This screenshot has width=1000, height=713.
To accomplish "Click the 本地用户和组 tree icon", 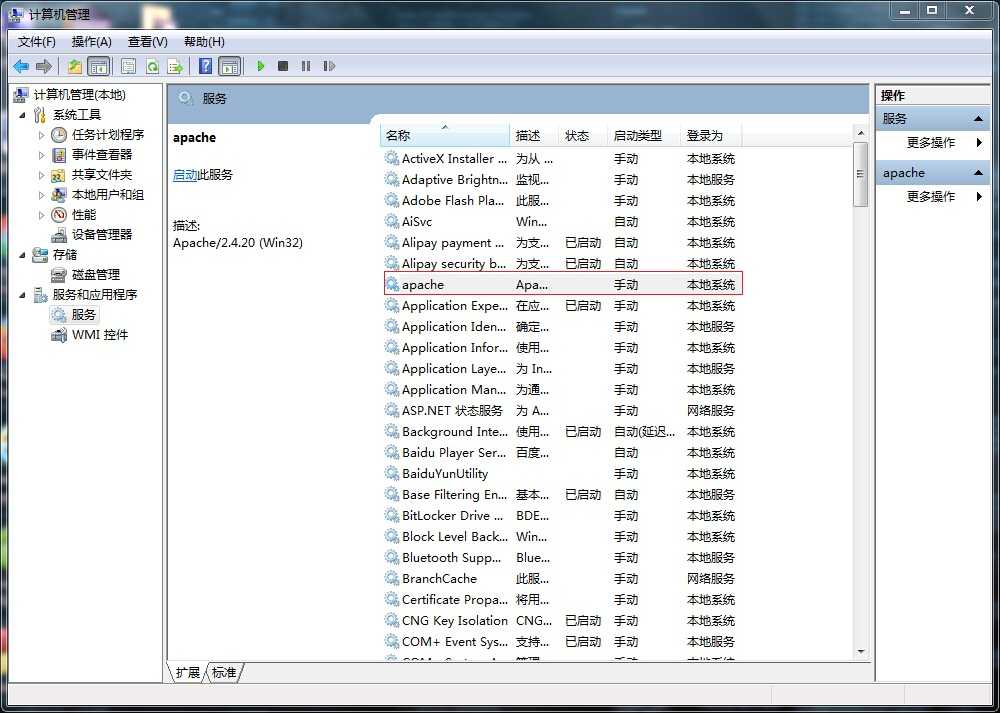I will pyautogui.click(x=59, y=195).
